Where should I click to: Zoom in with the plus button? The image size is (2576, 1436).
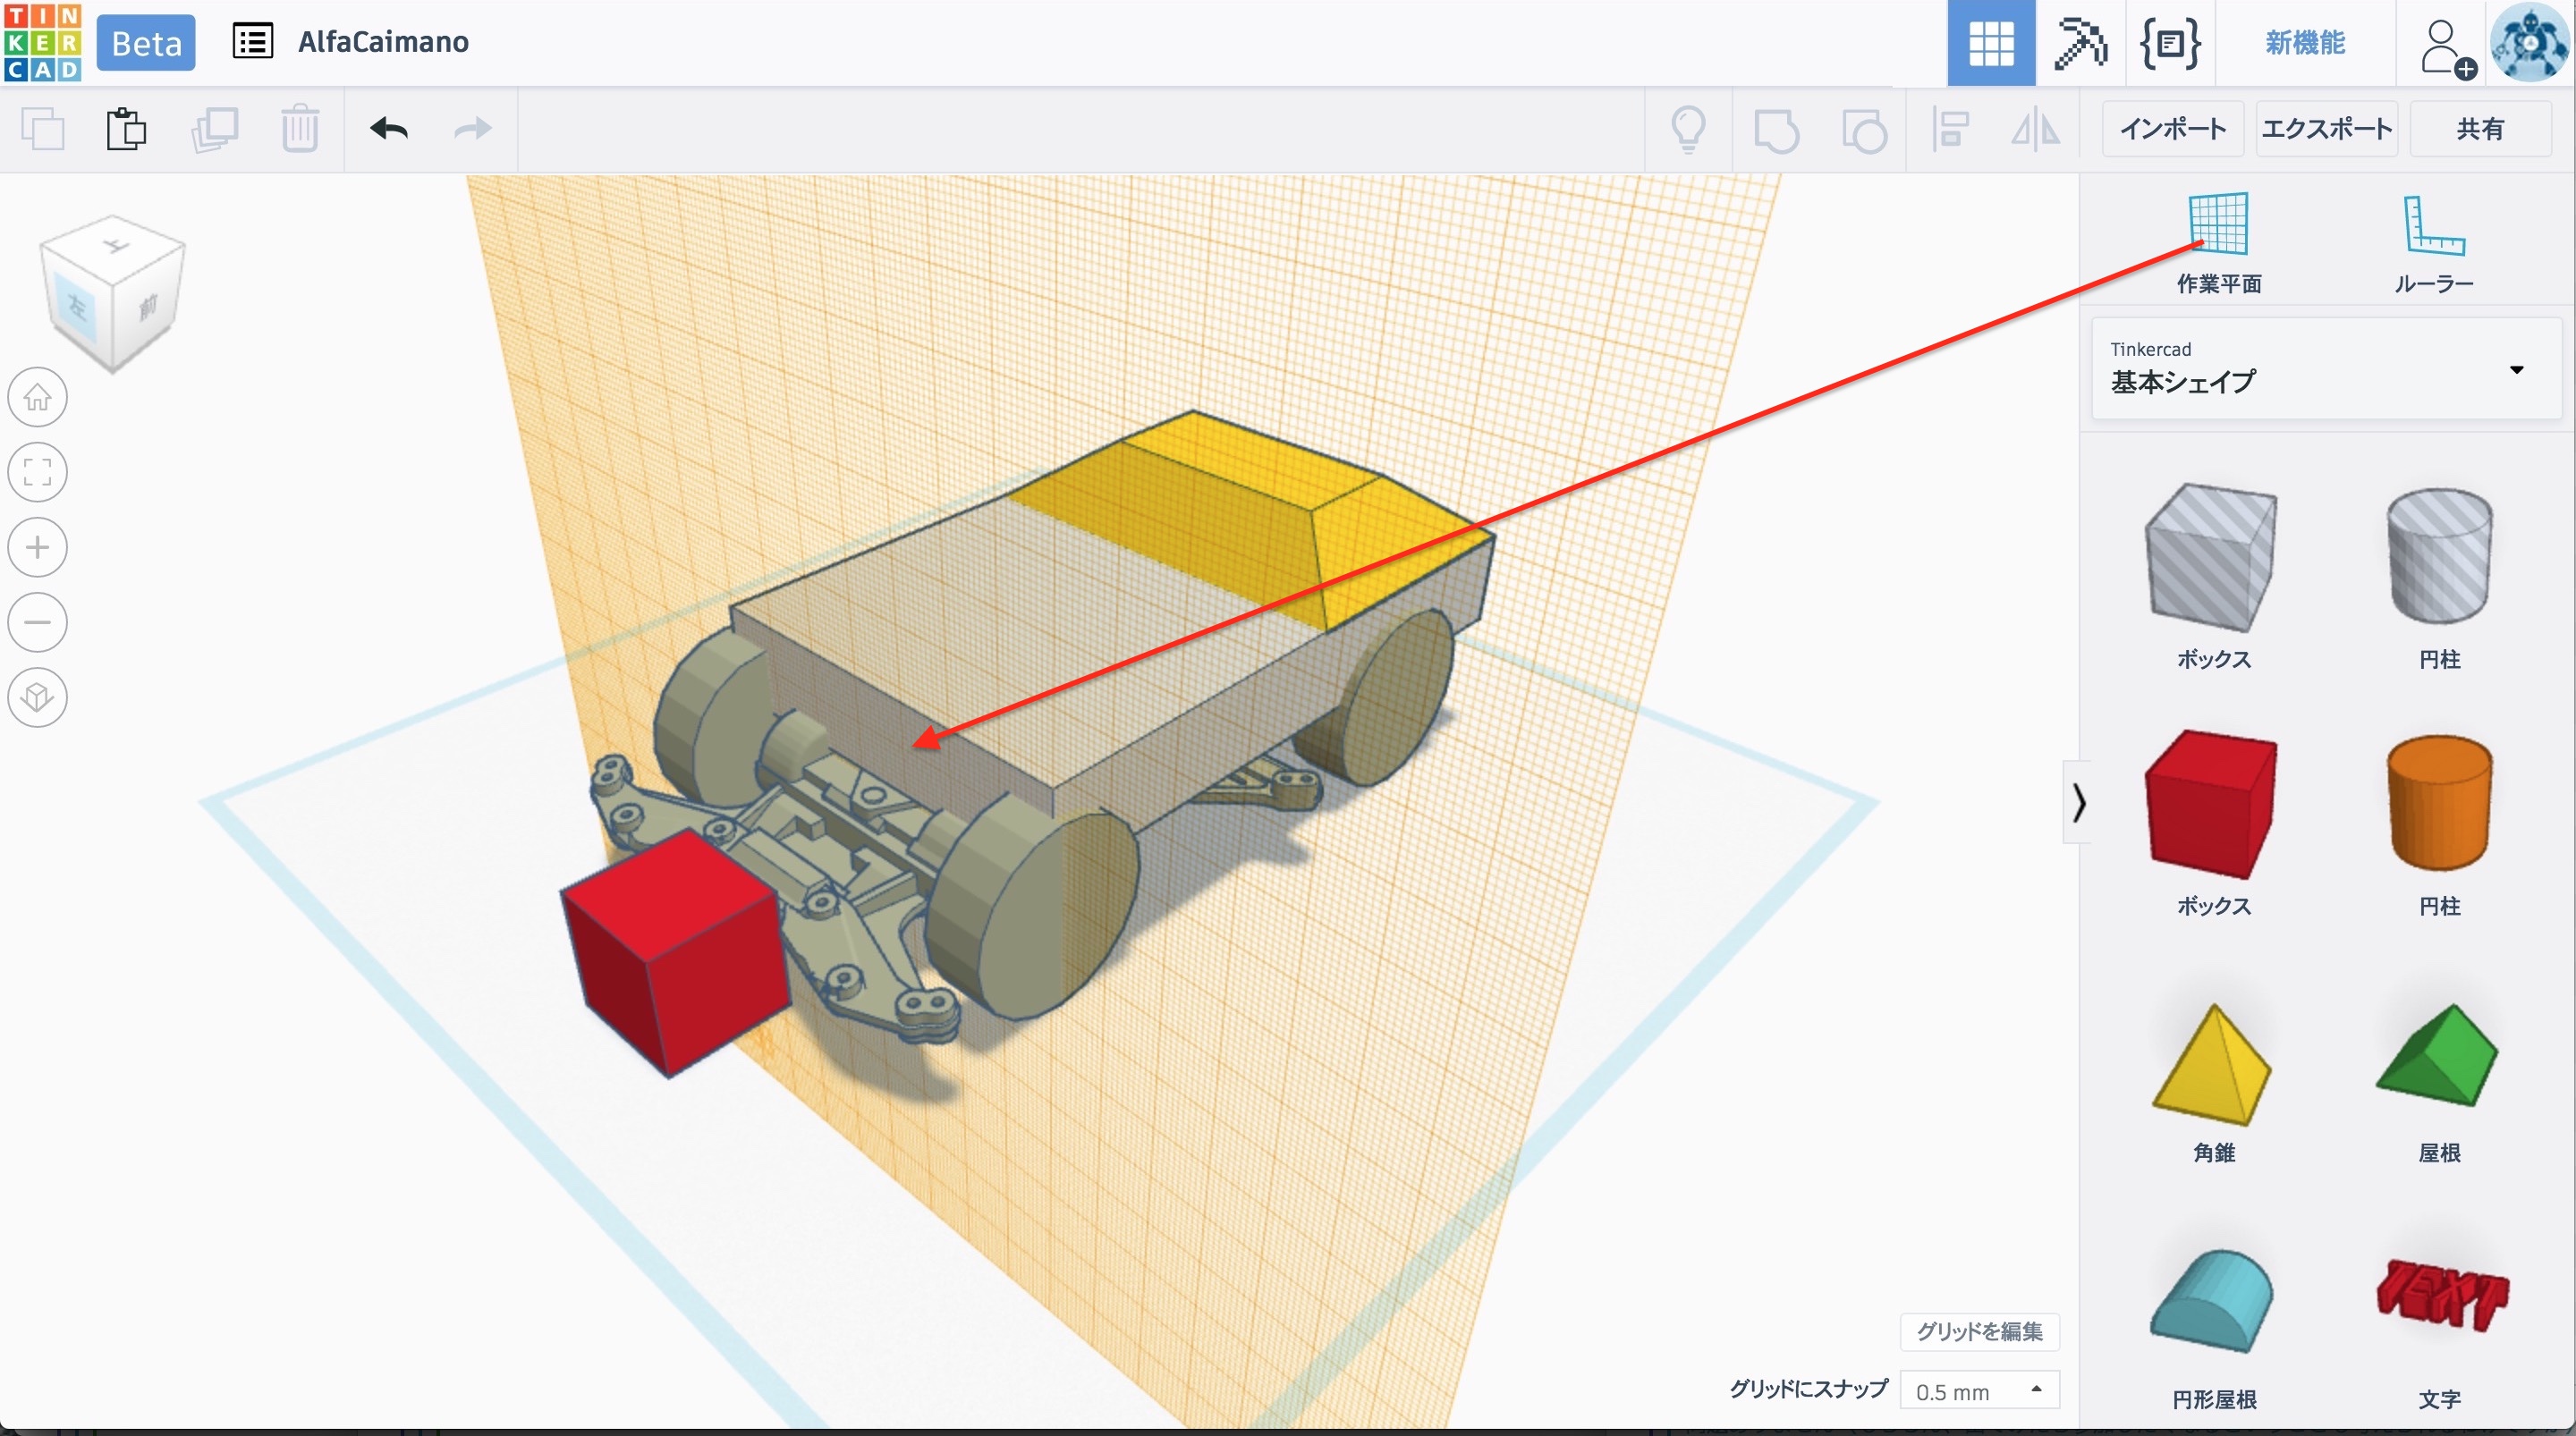[x=38, y=547]
